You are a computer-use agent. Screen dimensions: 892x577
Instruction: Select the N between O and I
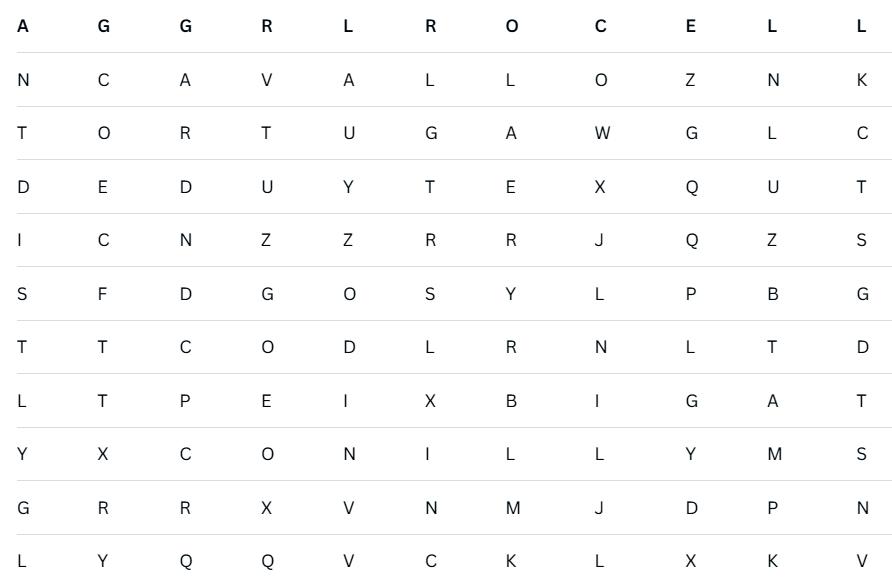(349, 455)
